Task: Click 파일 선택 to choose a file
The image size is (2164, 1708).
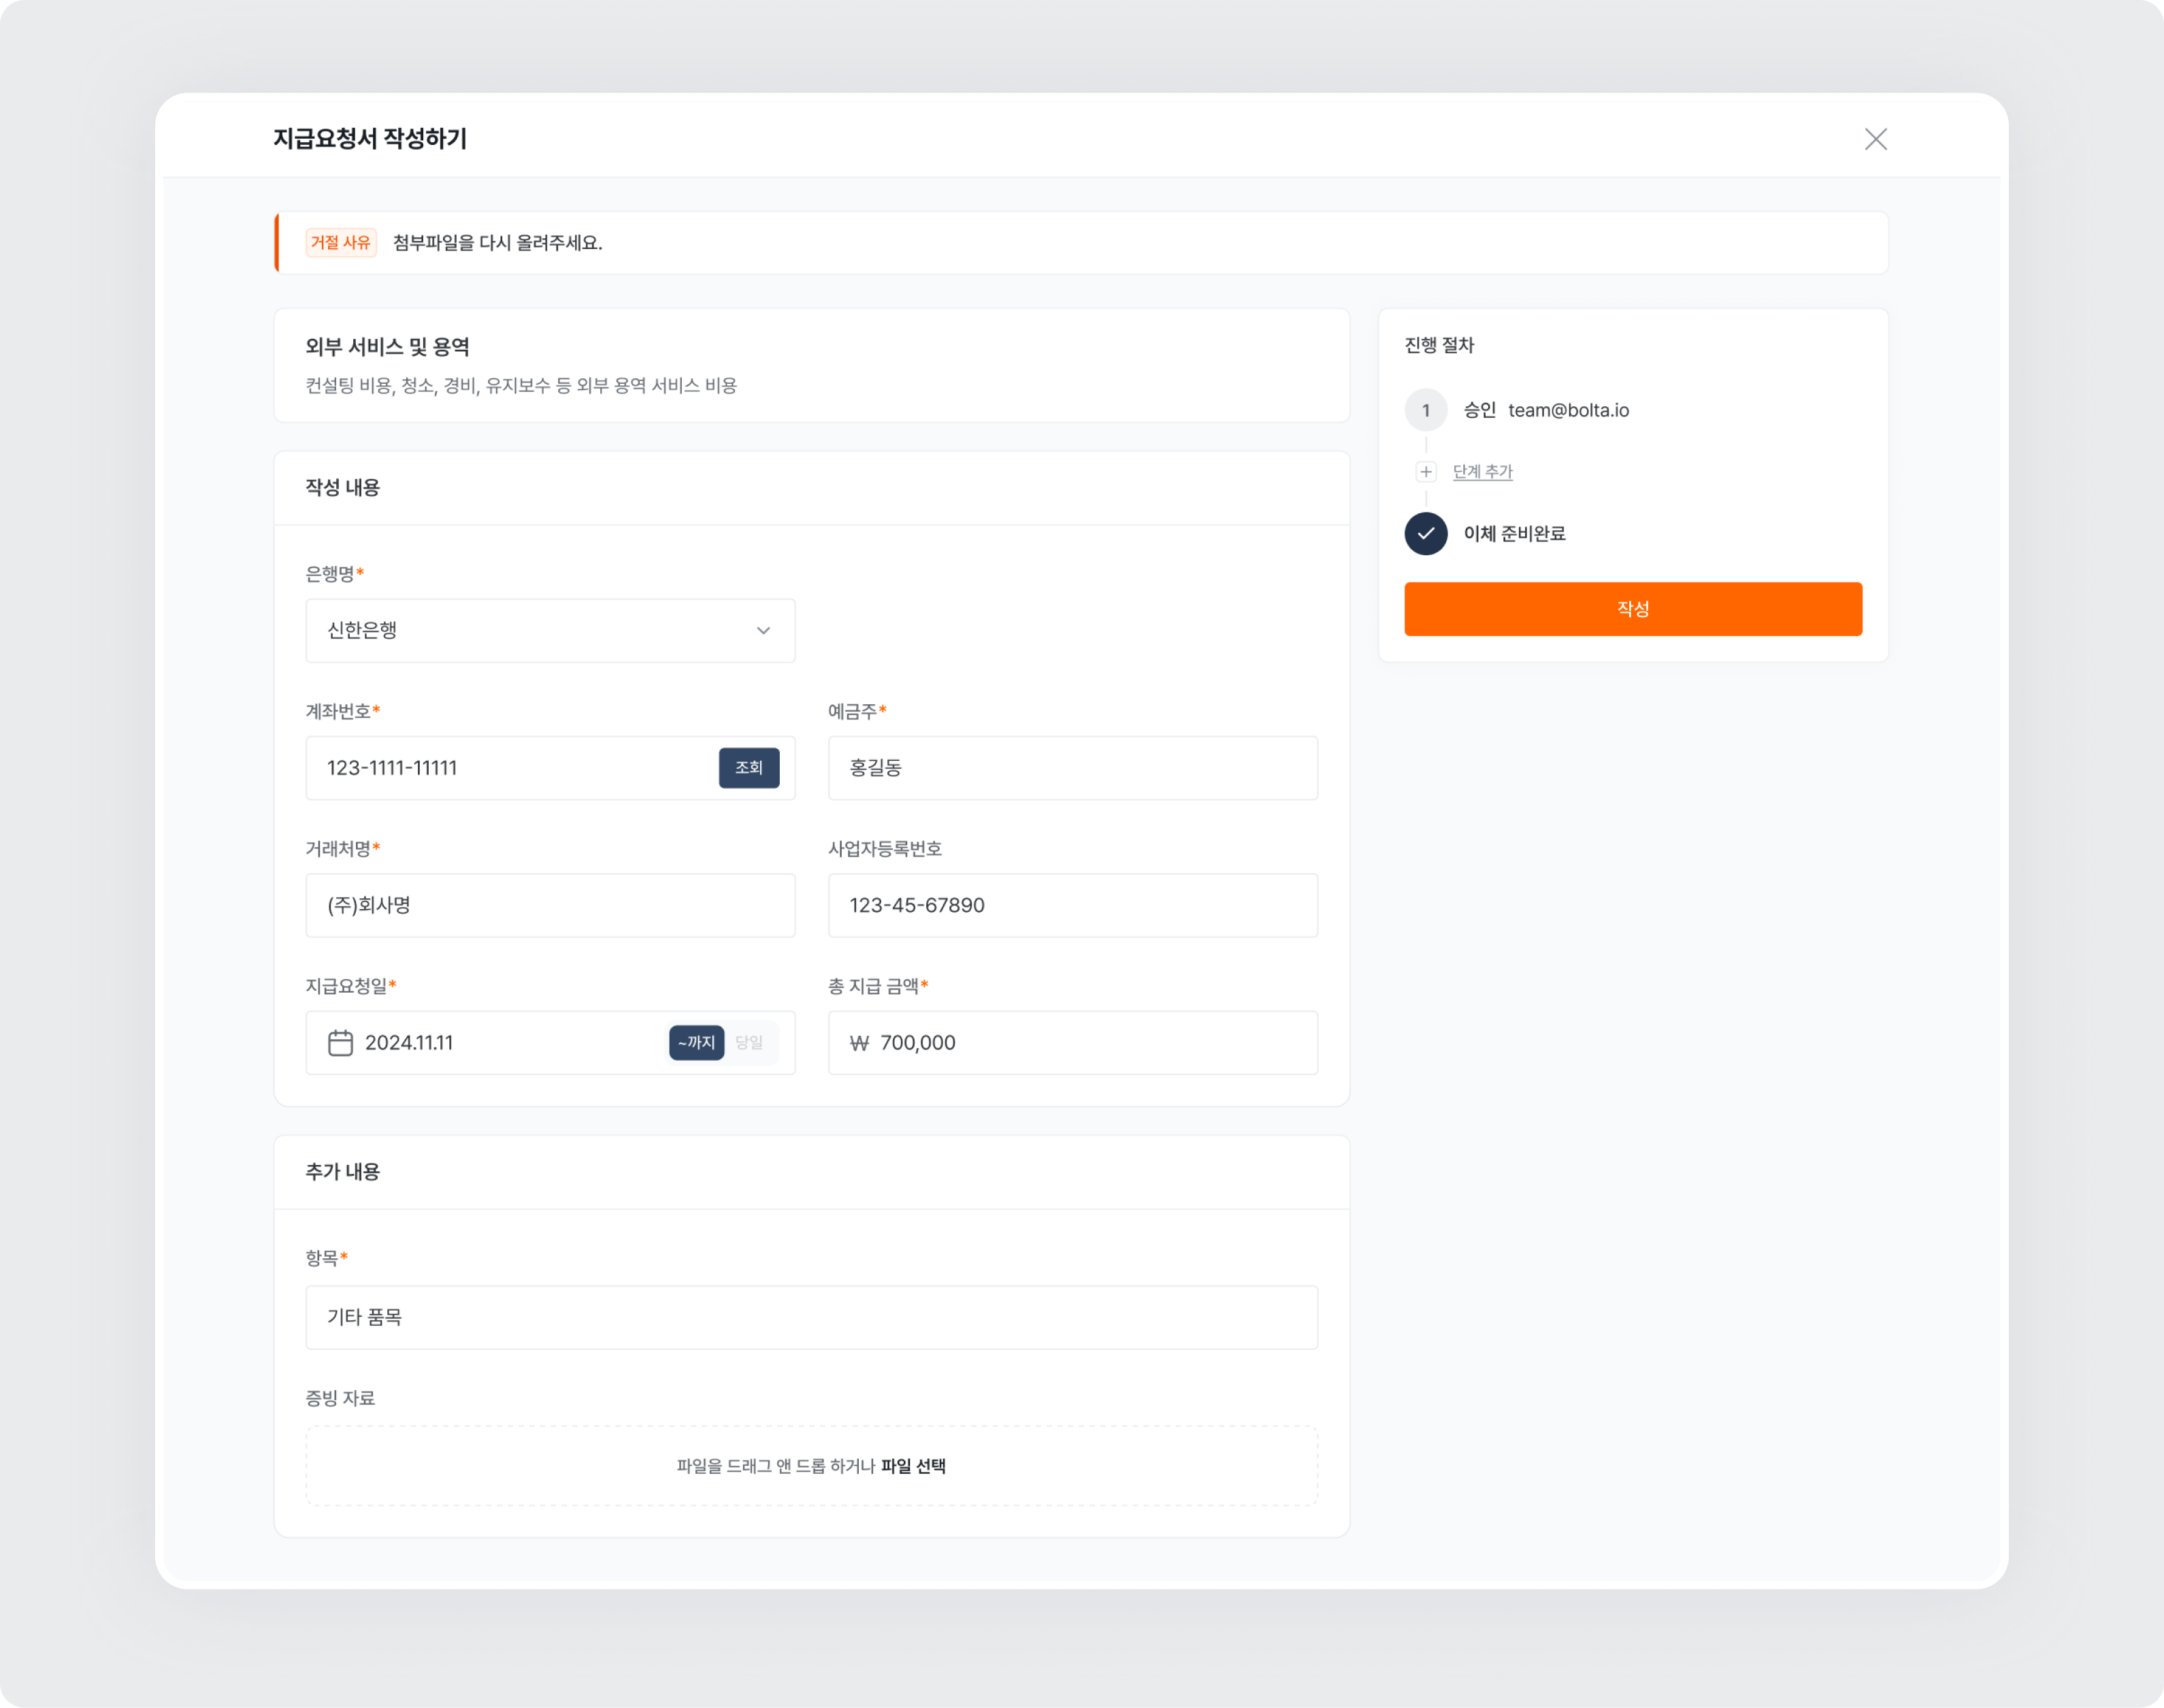Action: click(916, 1466)
